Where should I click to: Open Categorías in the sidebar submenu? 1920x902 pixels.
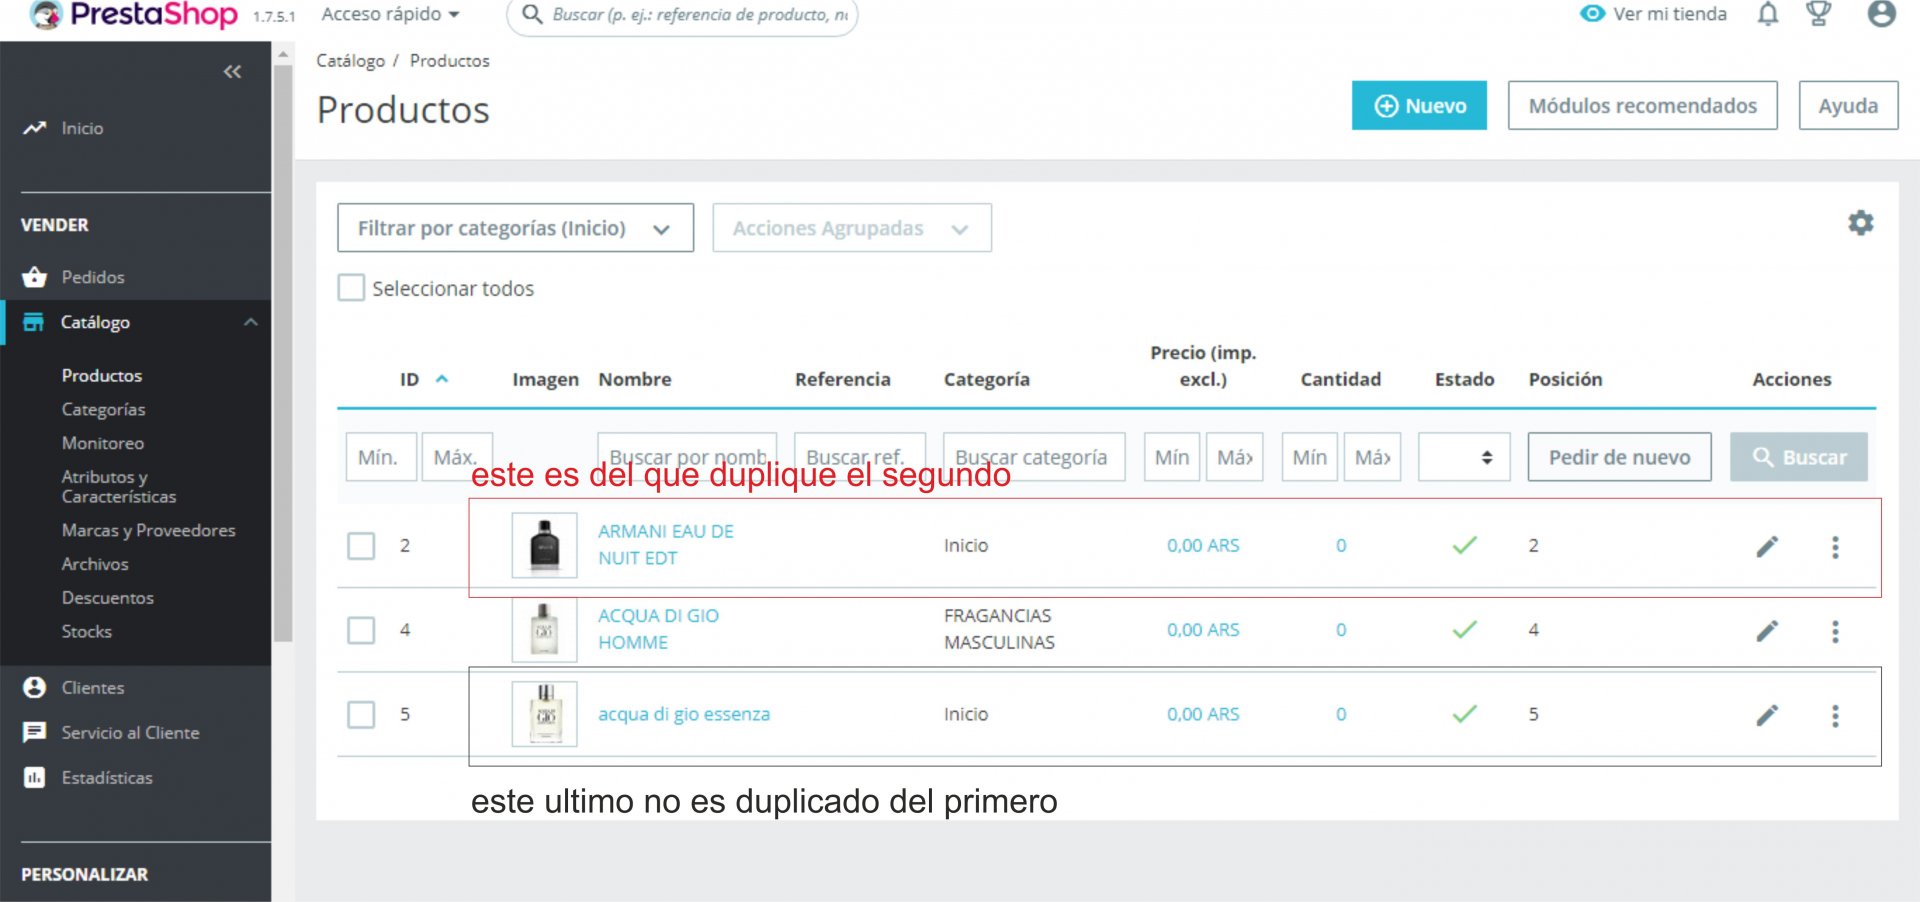click(103, 410)
